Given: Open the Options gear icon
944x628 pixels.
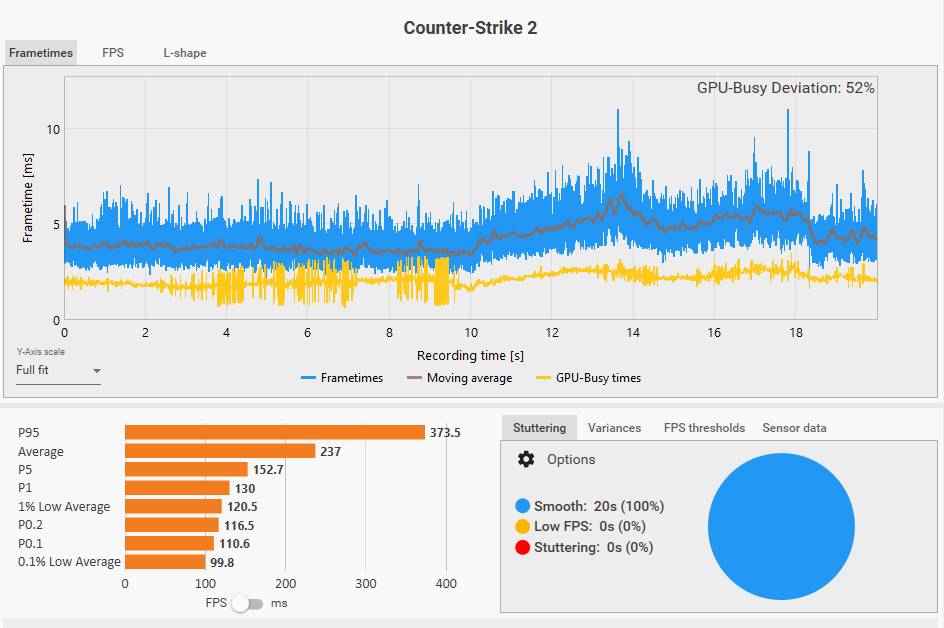Looking at the screenshot, I should 526,460.
